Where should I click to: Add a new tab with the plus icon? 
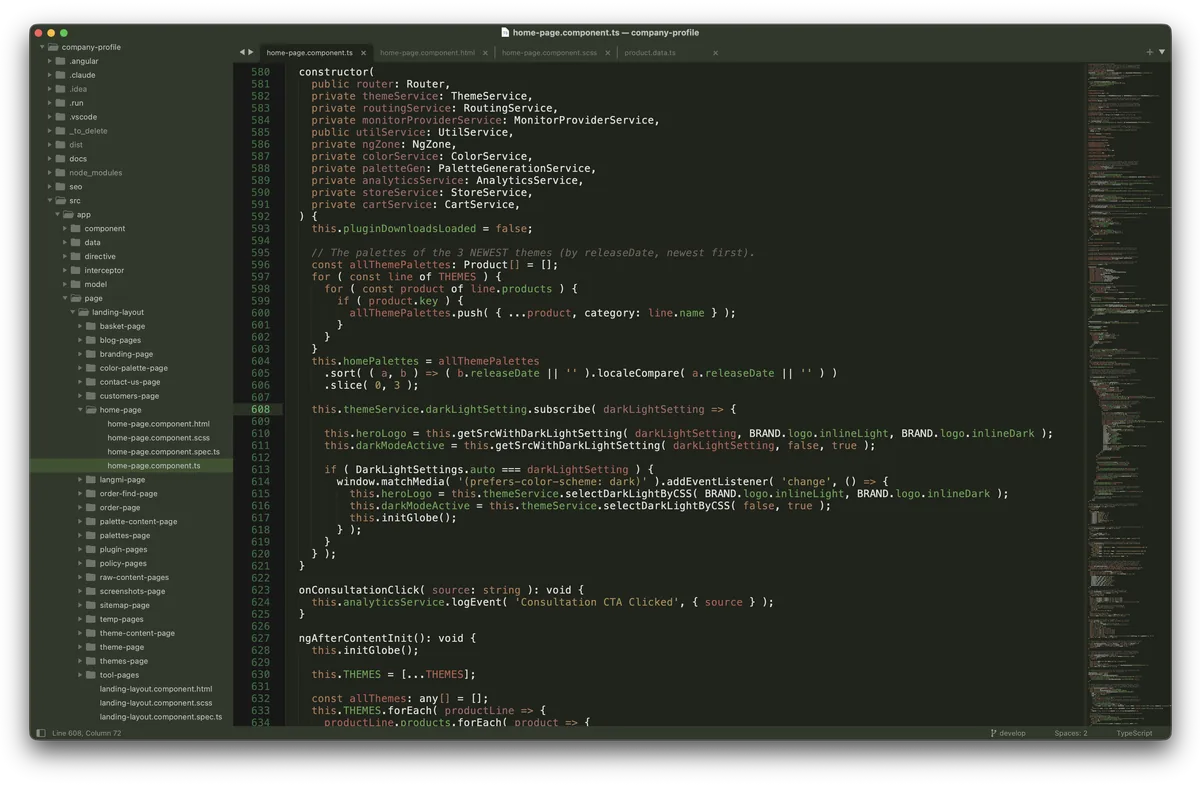(x=1149, y=52)
